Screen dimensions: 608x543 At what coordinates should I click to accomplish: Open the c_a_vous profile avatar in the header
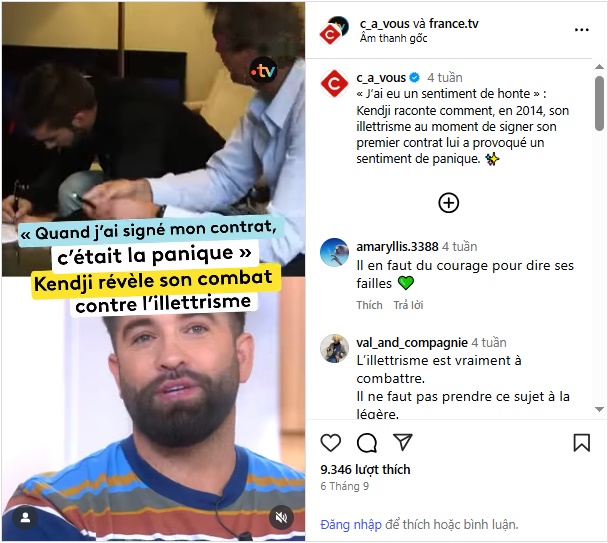pos(334,30)
